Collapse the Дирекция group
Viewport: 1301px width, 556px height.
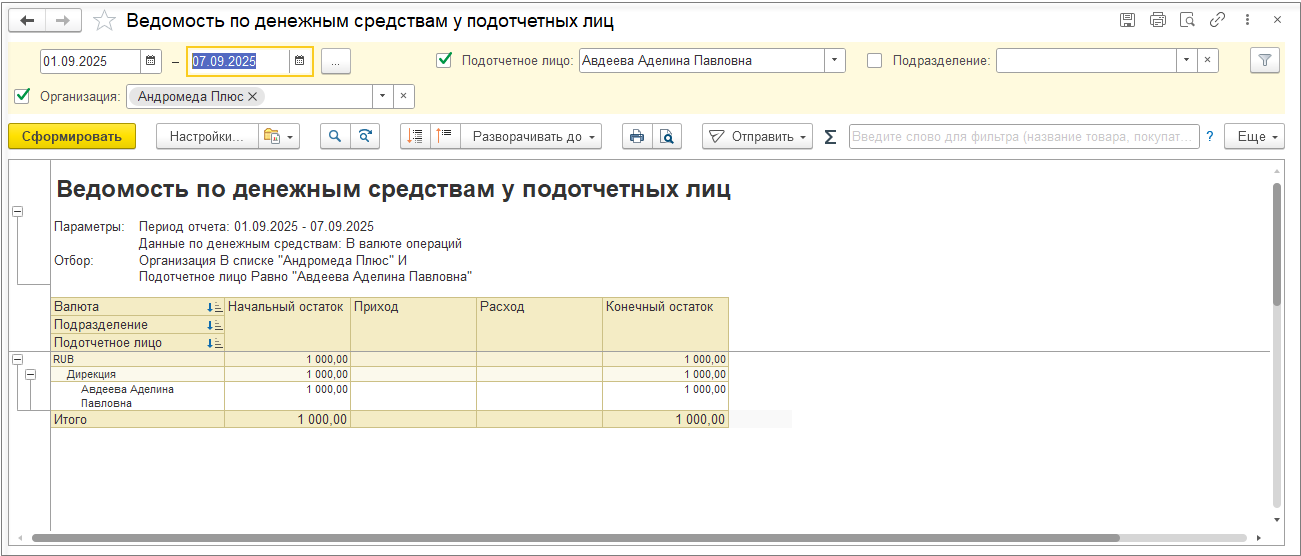[x=30, y=374]
